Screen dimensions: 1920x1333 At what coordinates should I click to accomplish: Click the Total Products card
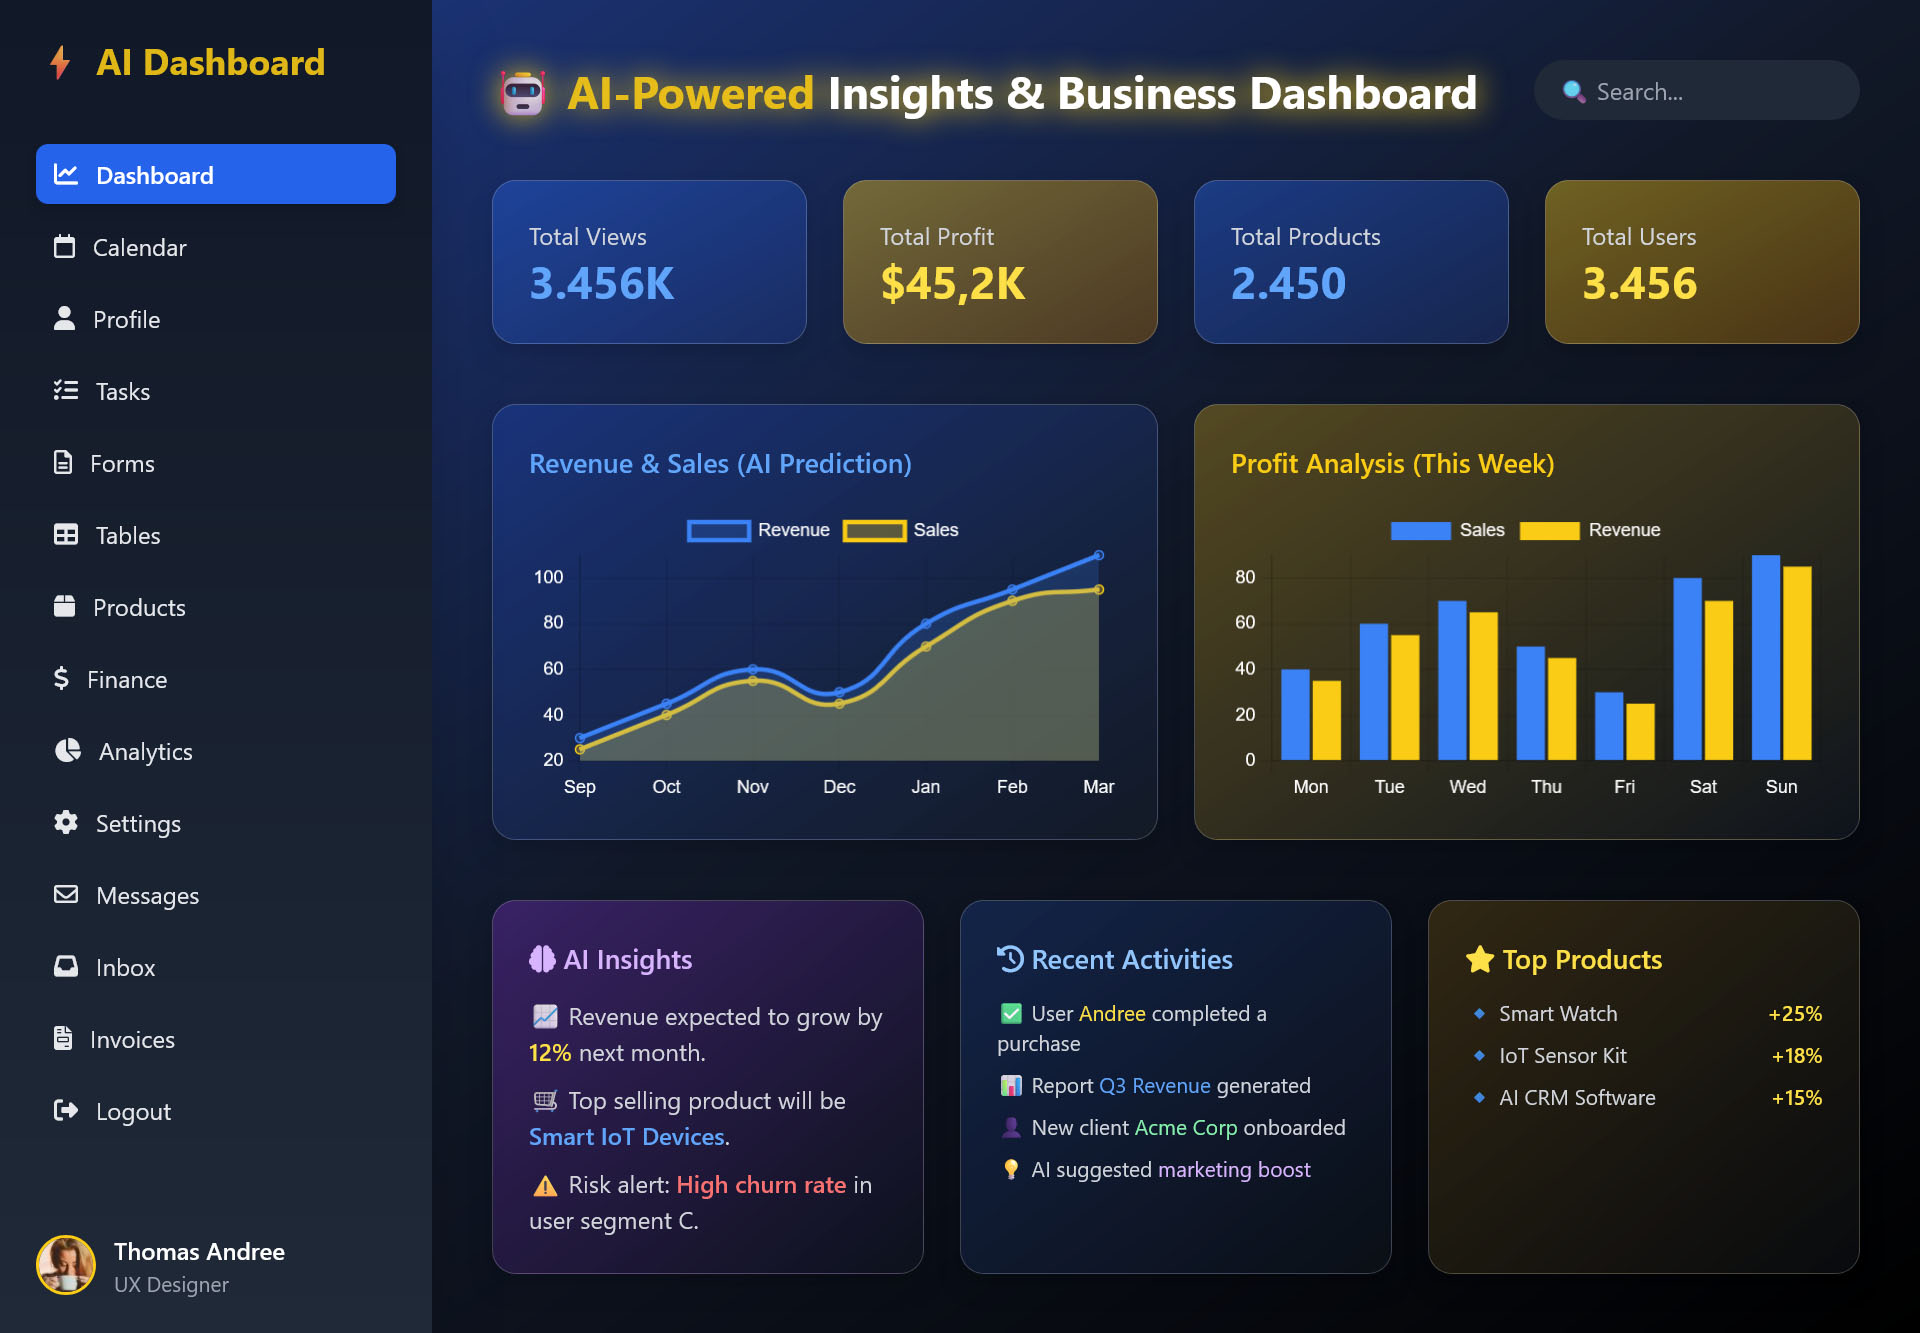coord(1351,262)
